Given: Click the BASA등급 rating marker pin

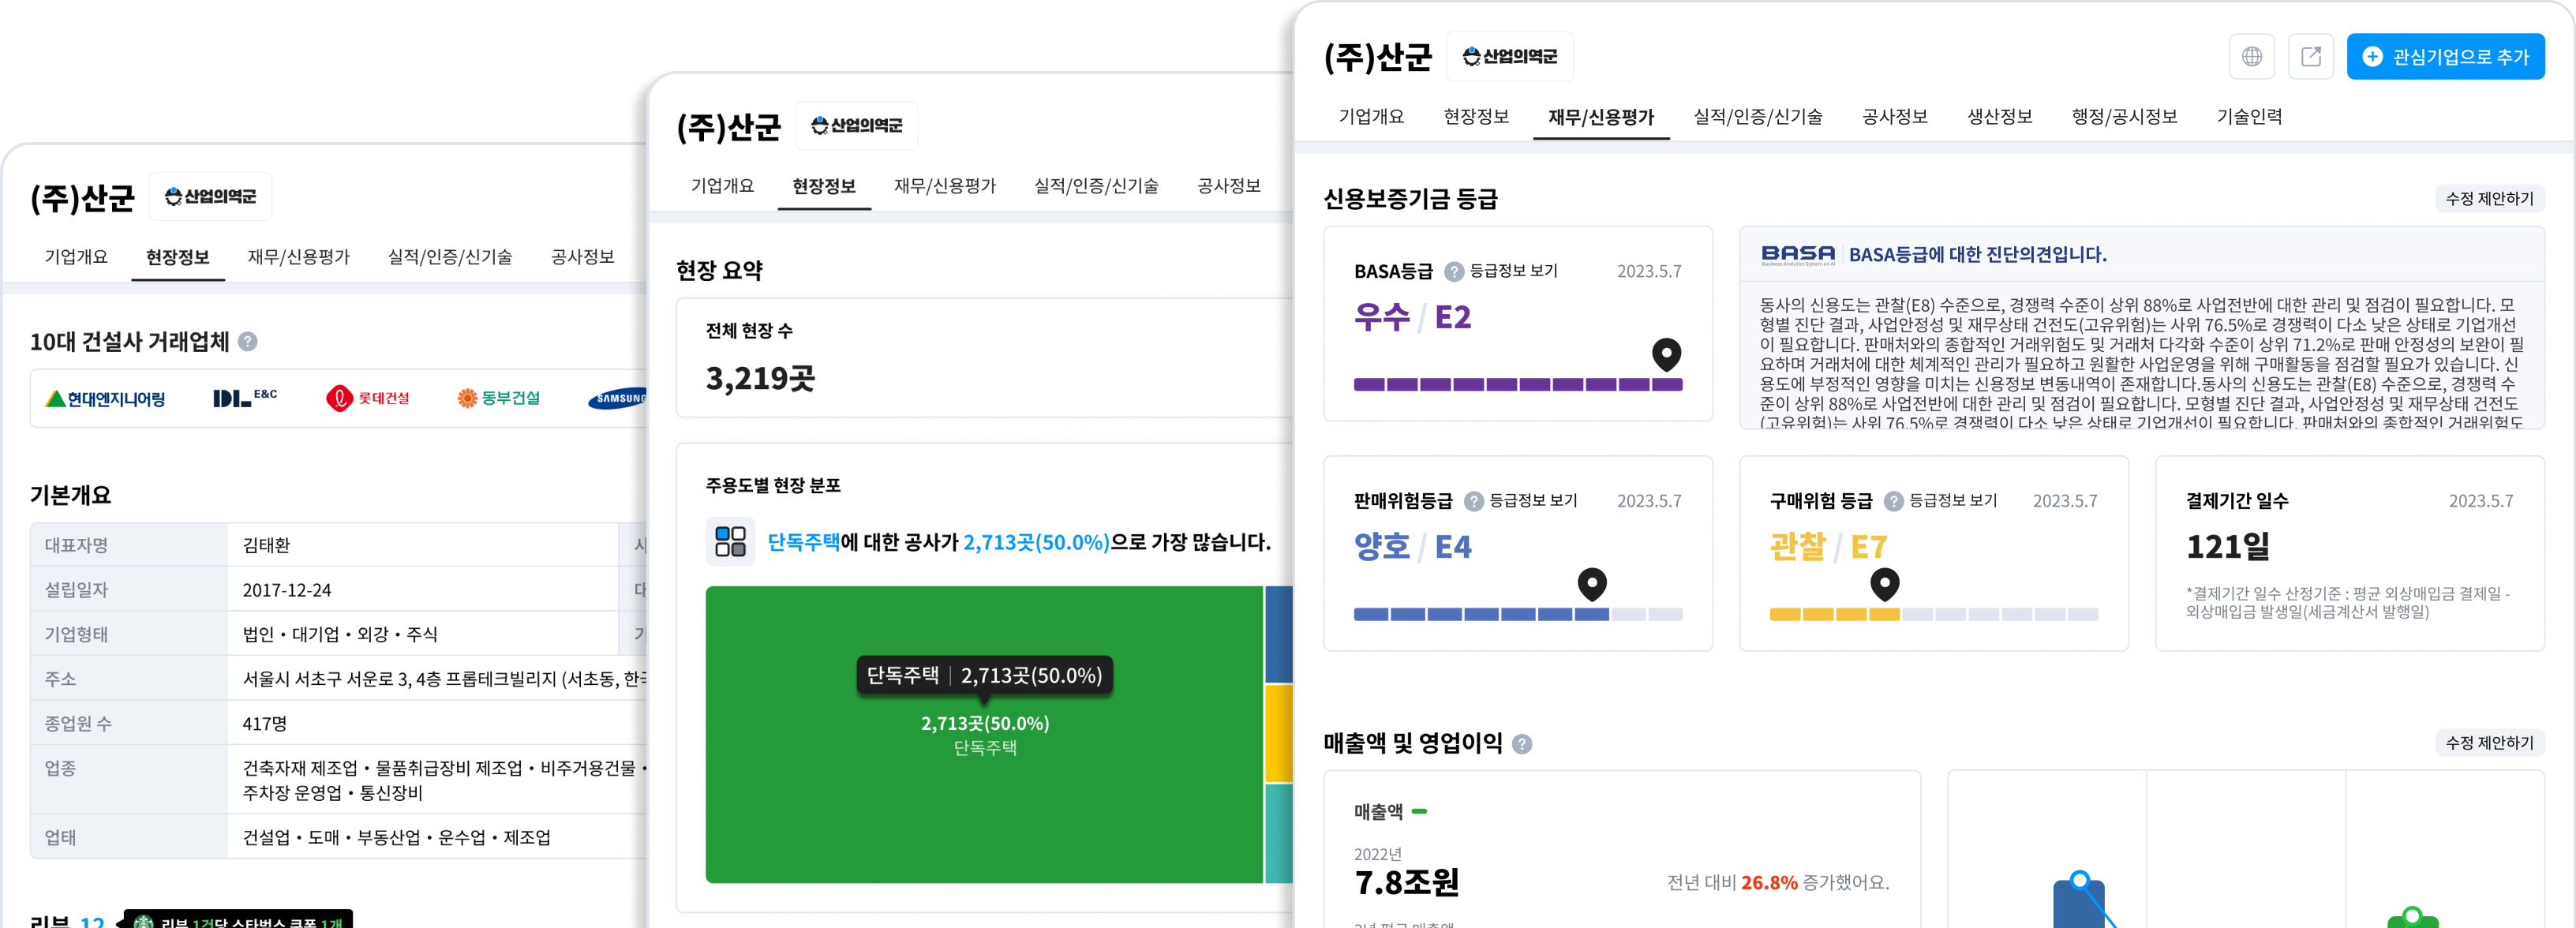Looking at the screenshot, I should coord(1666,353).
